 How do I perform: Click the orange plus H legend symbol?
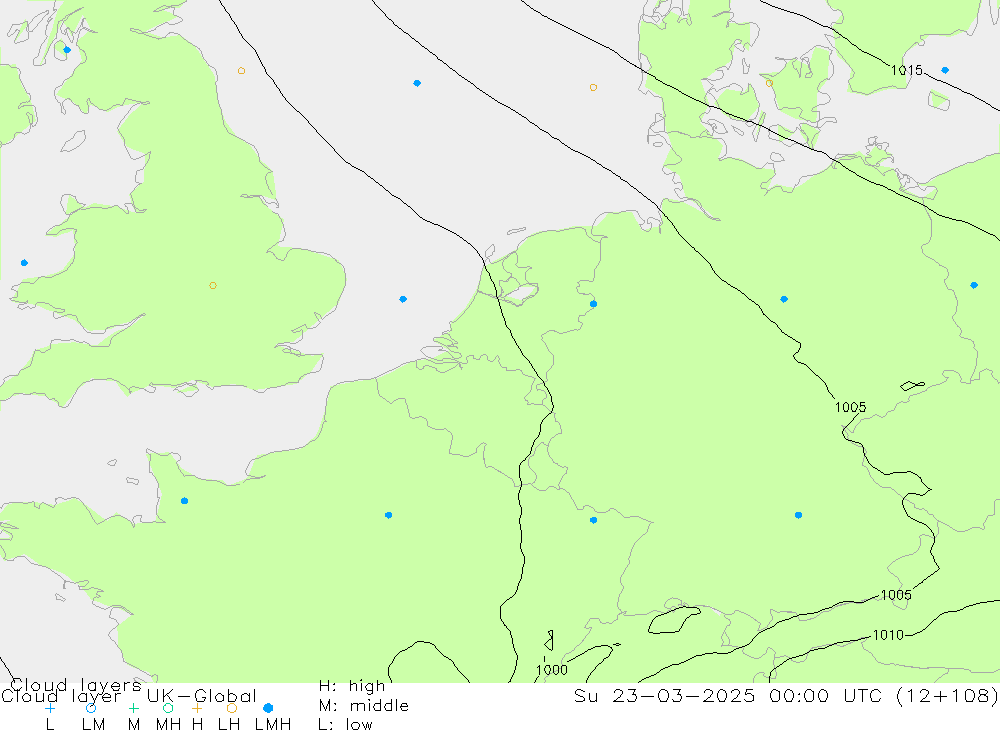(197, 708)
